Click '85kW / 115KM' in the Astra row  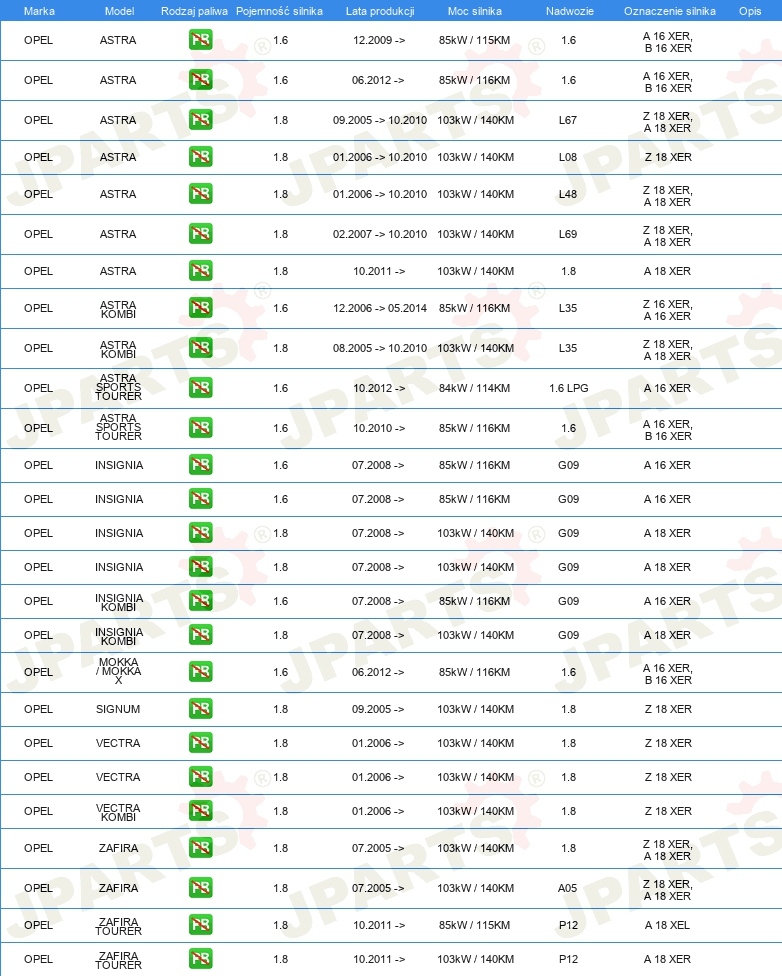(x=474, y=40)
